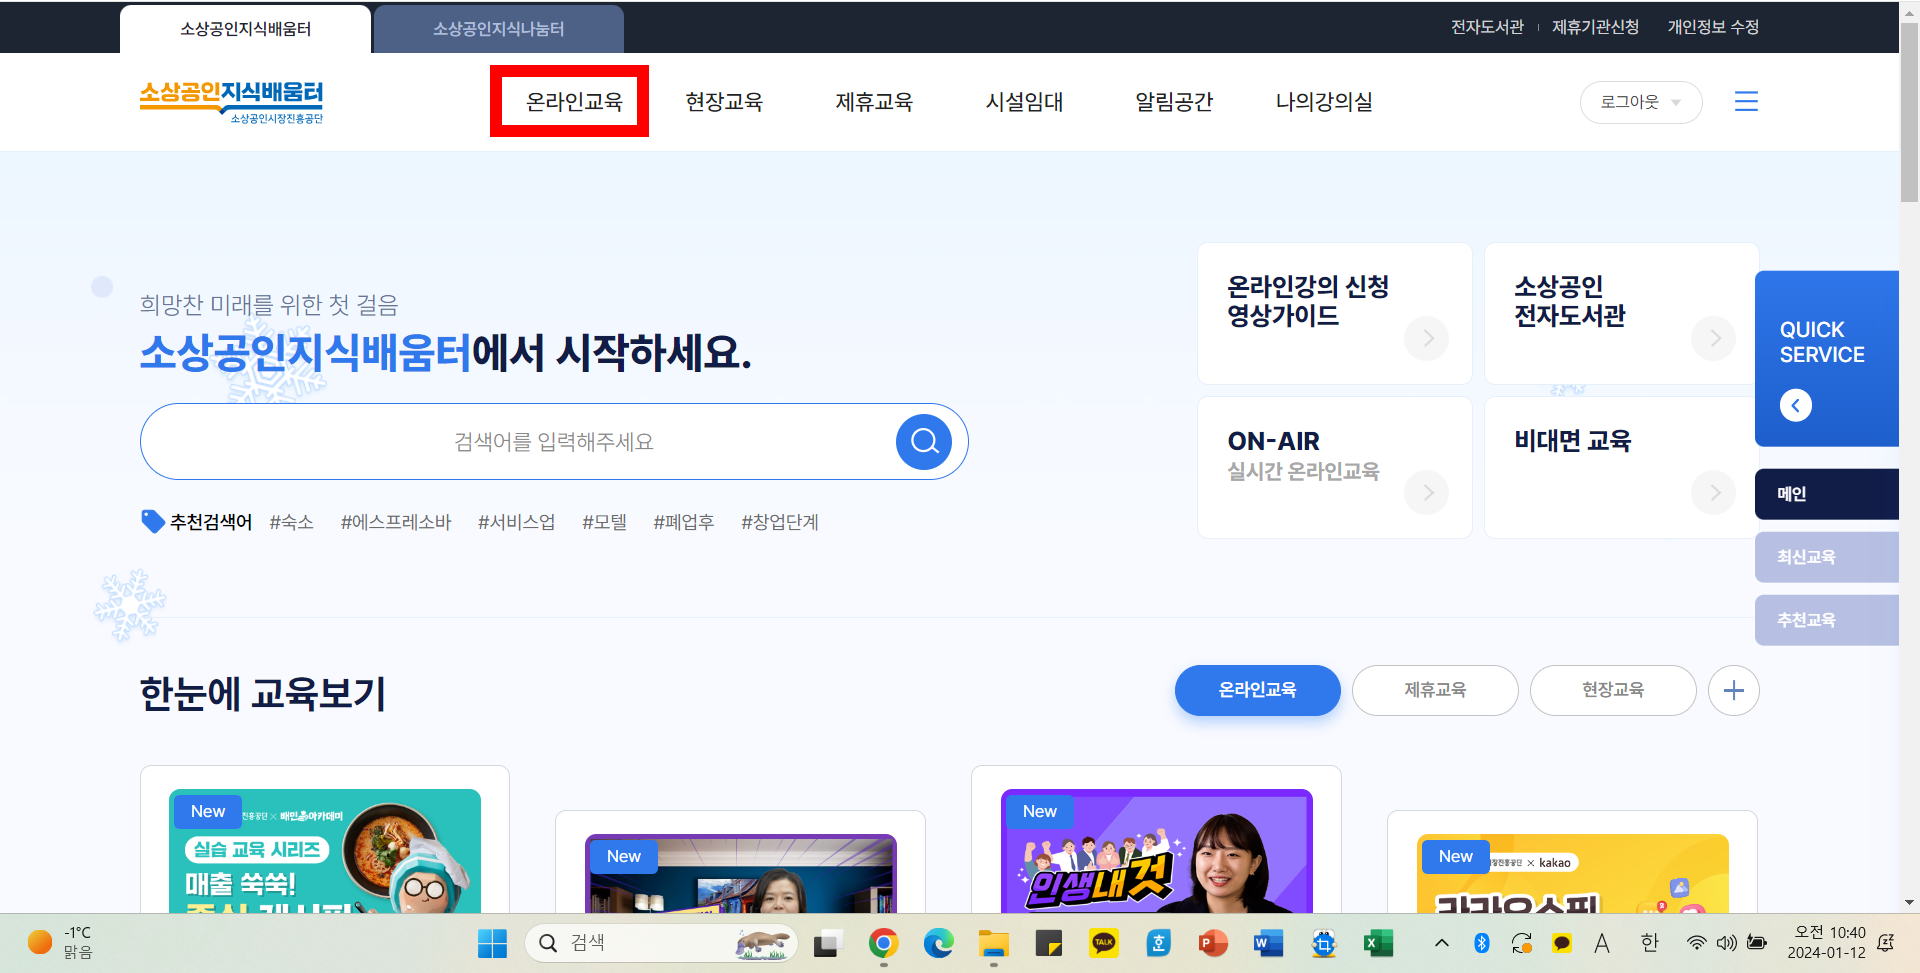Open the 시설임대 menu
The height and width of the screenshot is (973, 1920).
[x=1024, y=101]
